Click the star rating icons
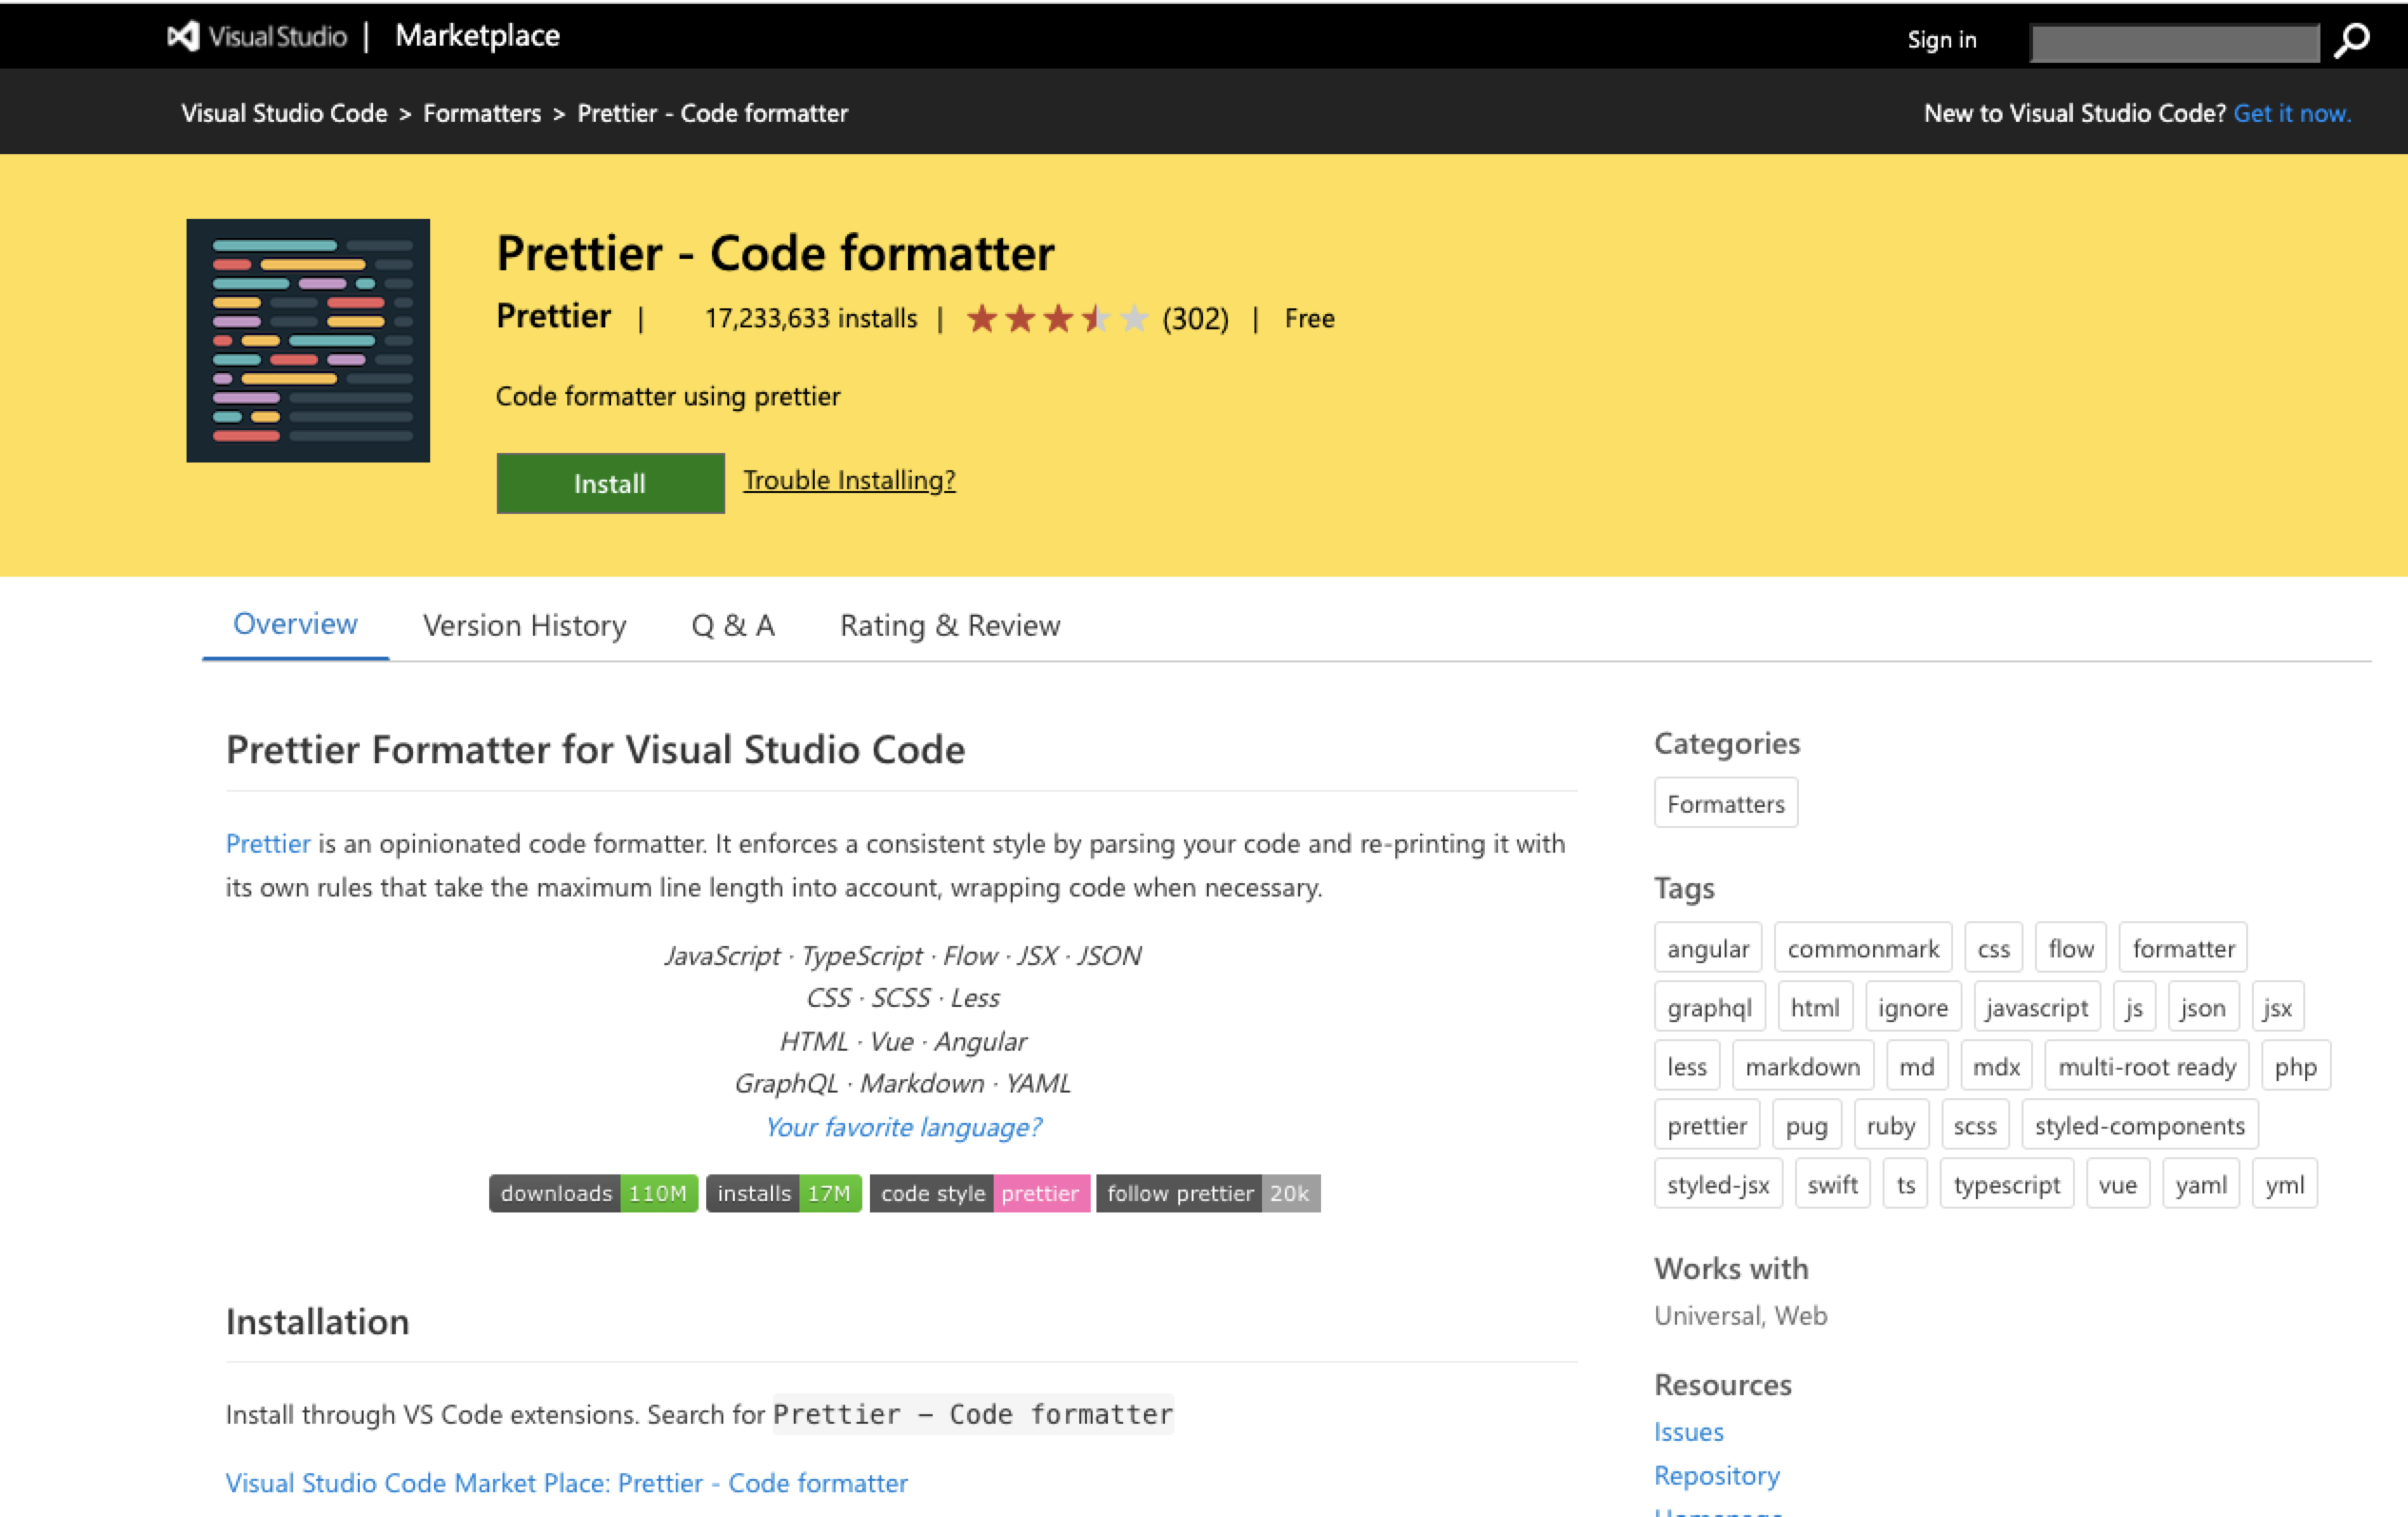The height and width of the screenshot is (1517, 2408). (1057, 319)
